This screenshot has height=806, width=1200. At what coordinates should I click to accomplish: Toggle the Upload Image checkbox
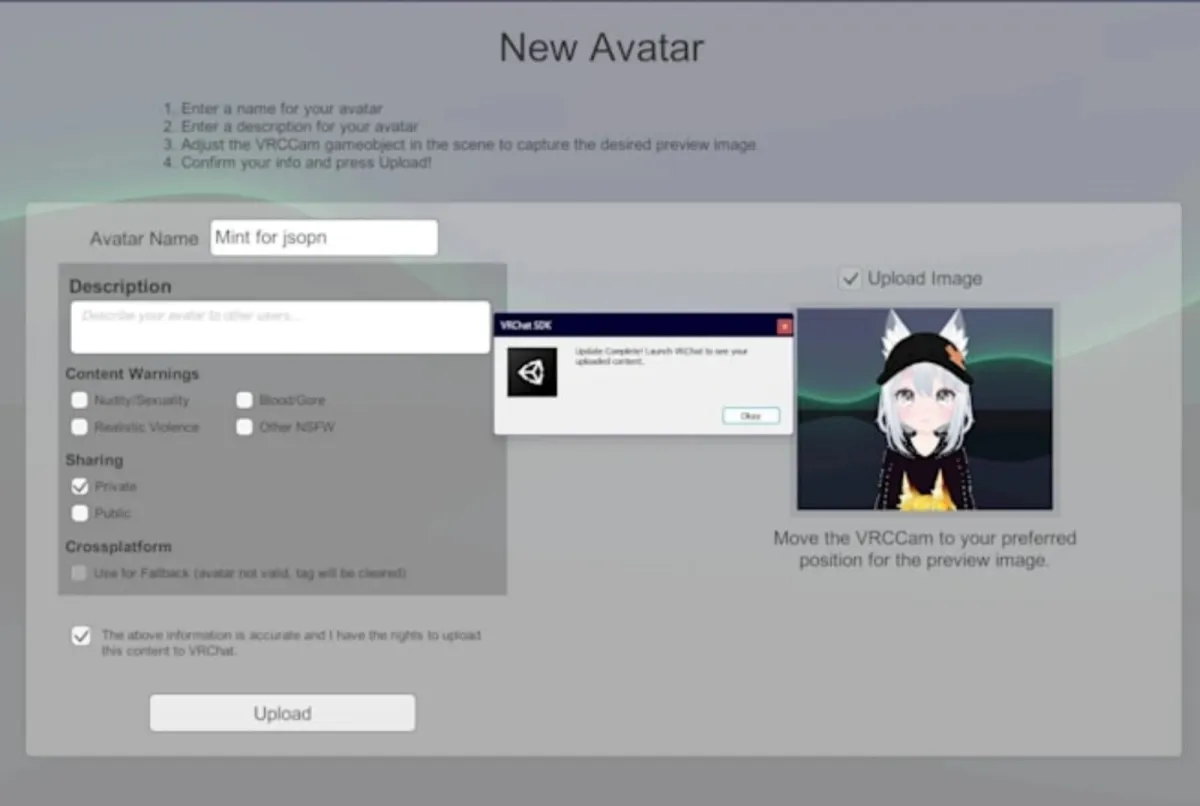point(850,279)
